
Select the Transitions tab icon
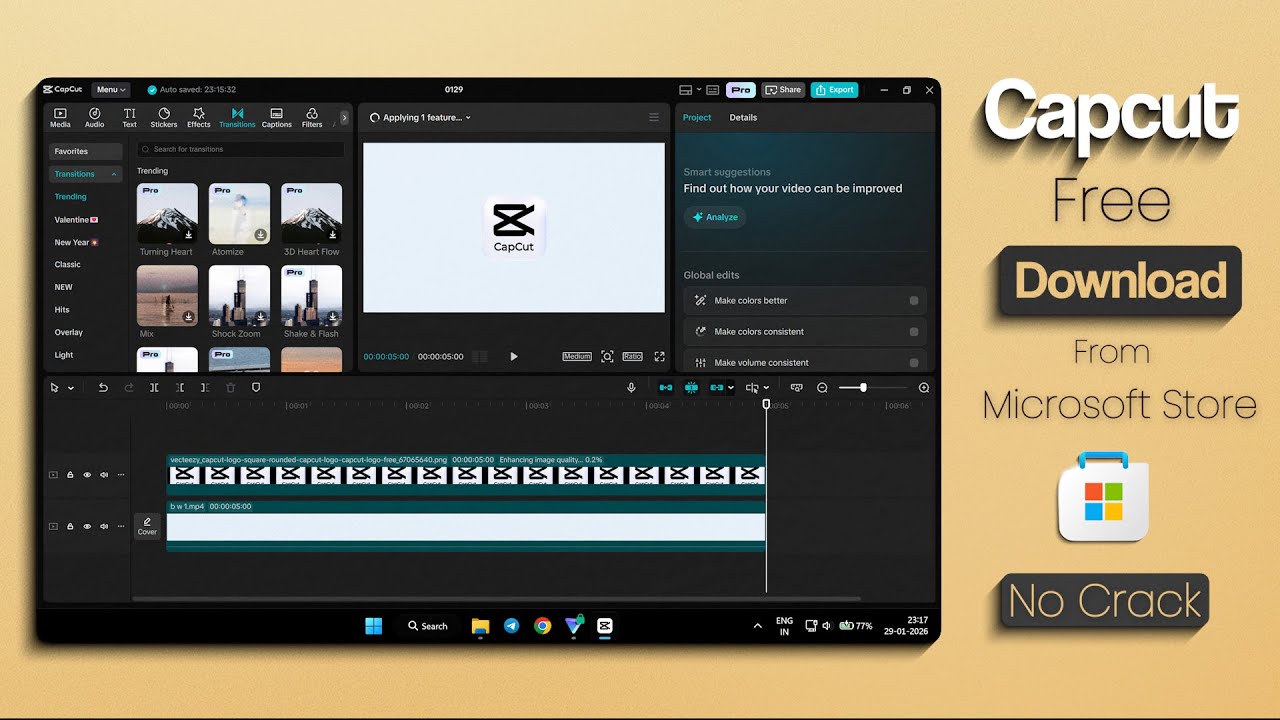237,118
